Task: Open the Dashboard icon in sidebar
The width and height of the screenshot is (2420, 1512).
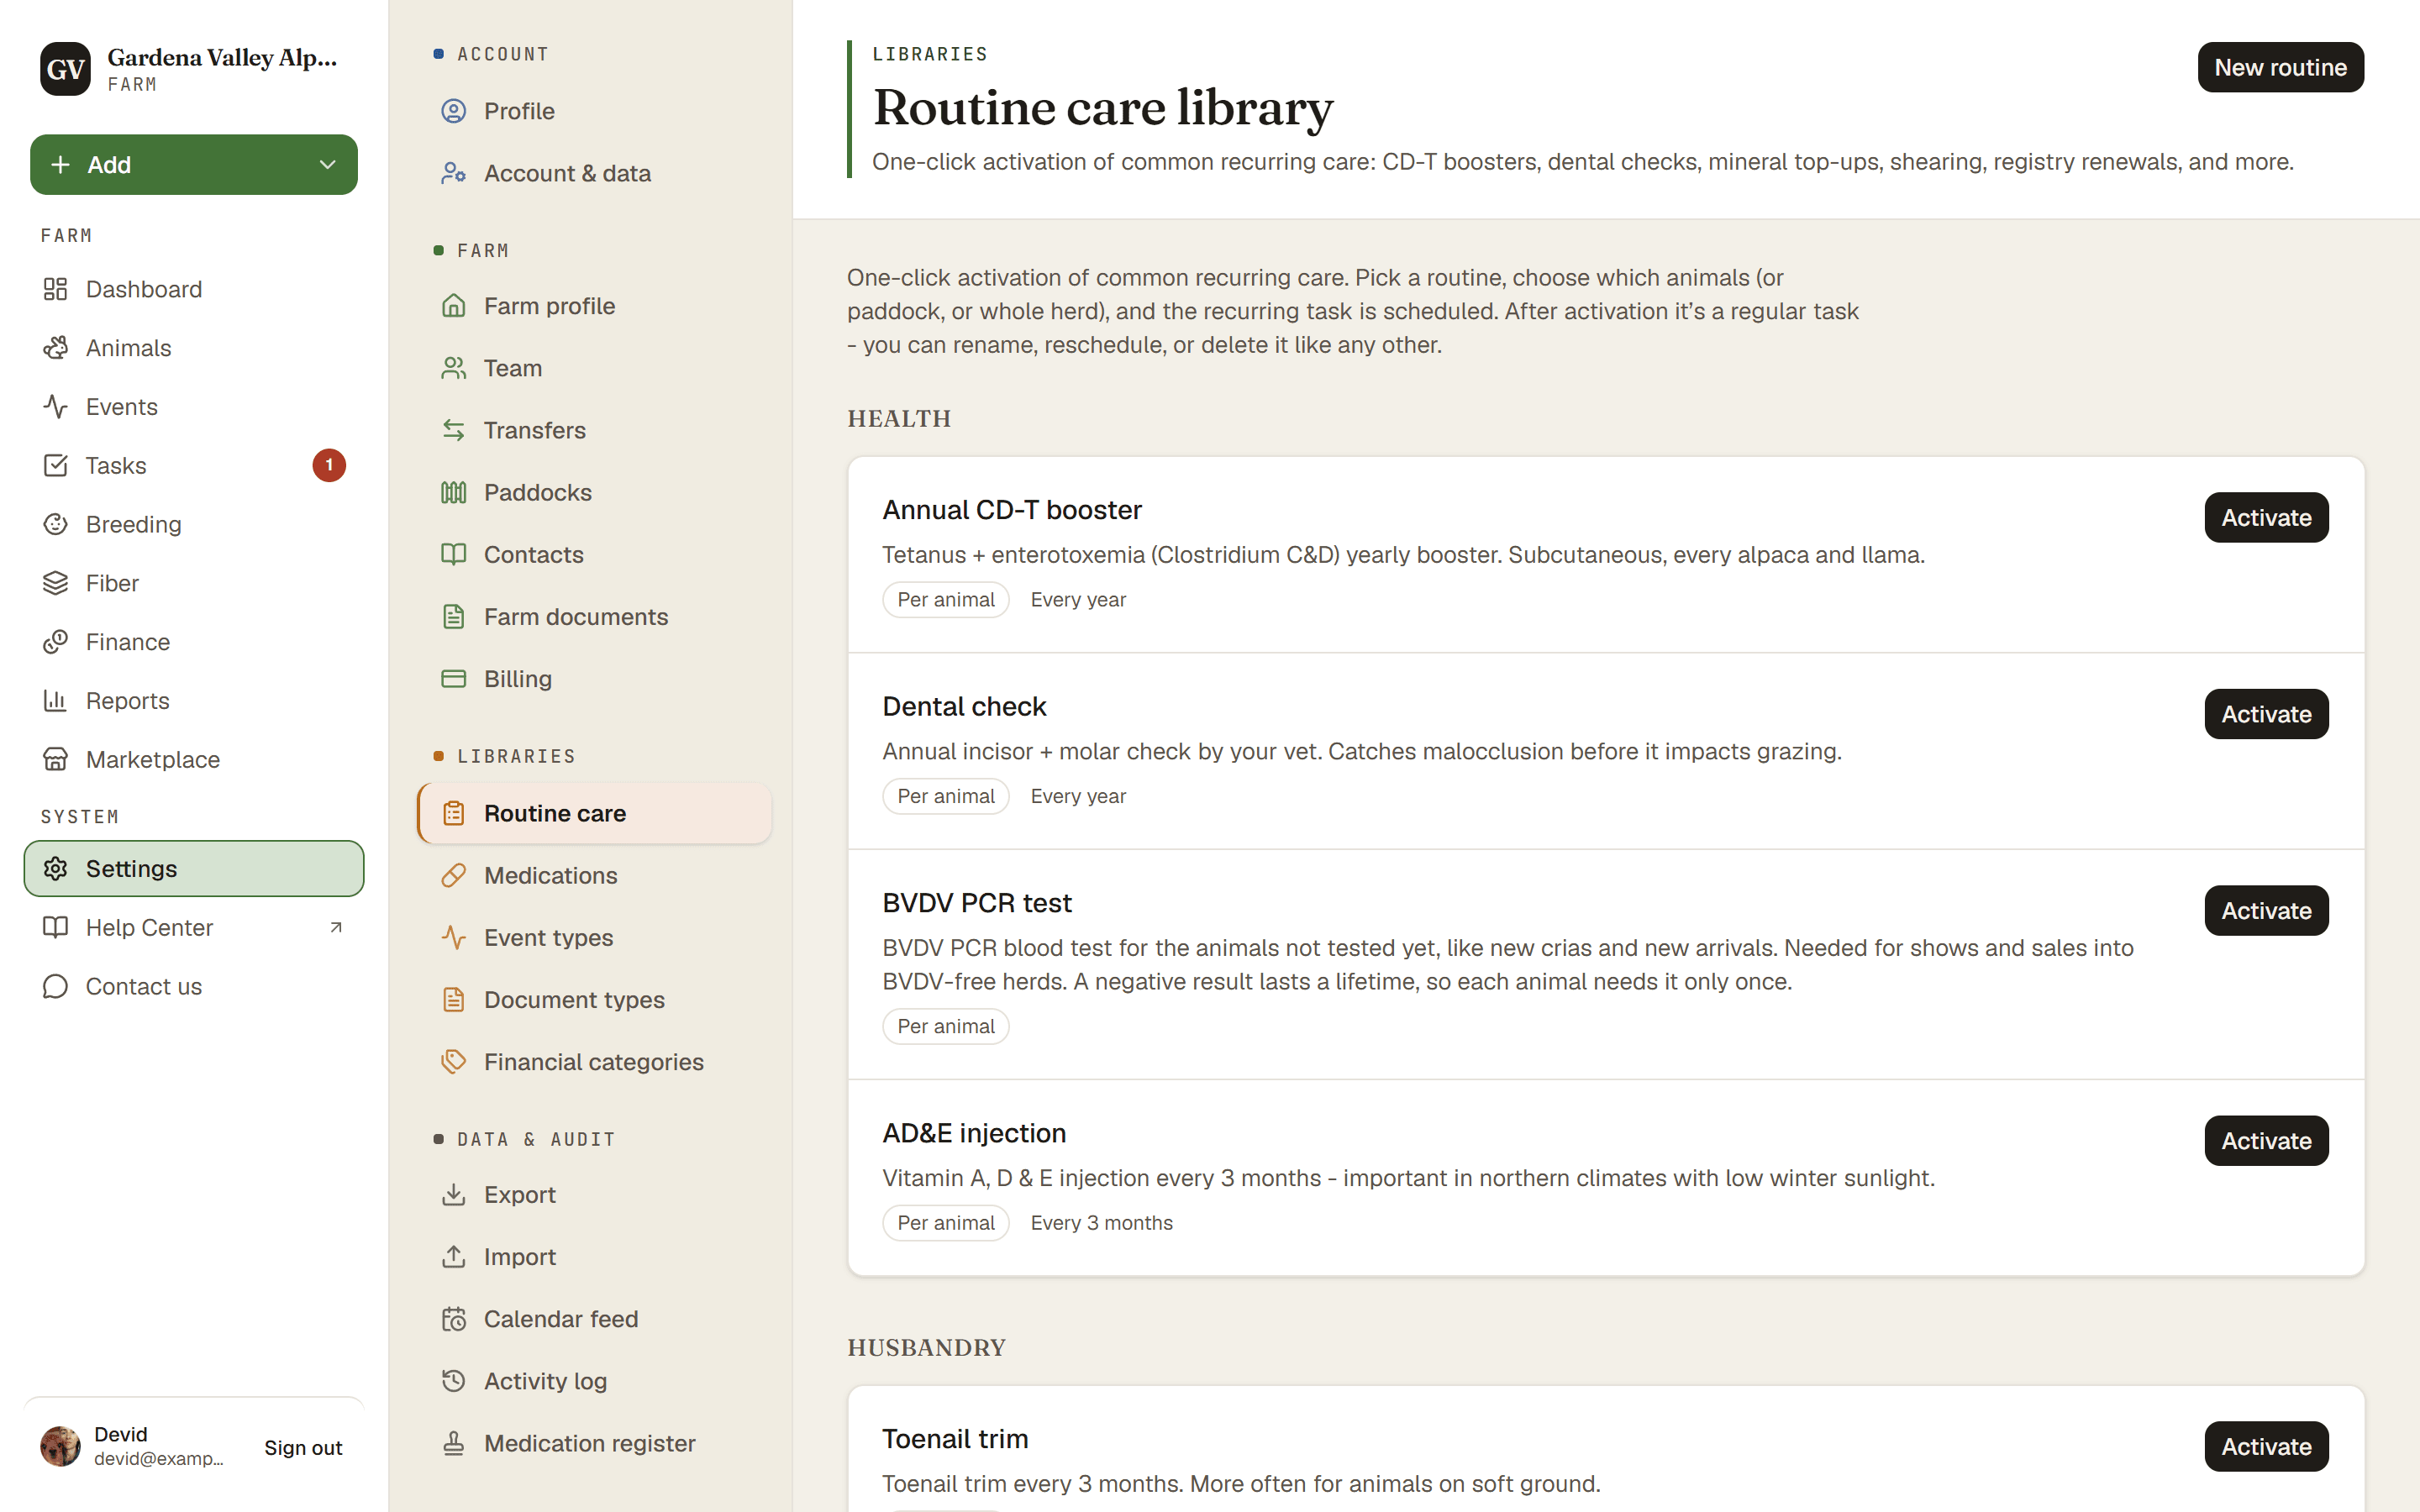Action: pos(55,289)
